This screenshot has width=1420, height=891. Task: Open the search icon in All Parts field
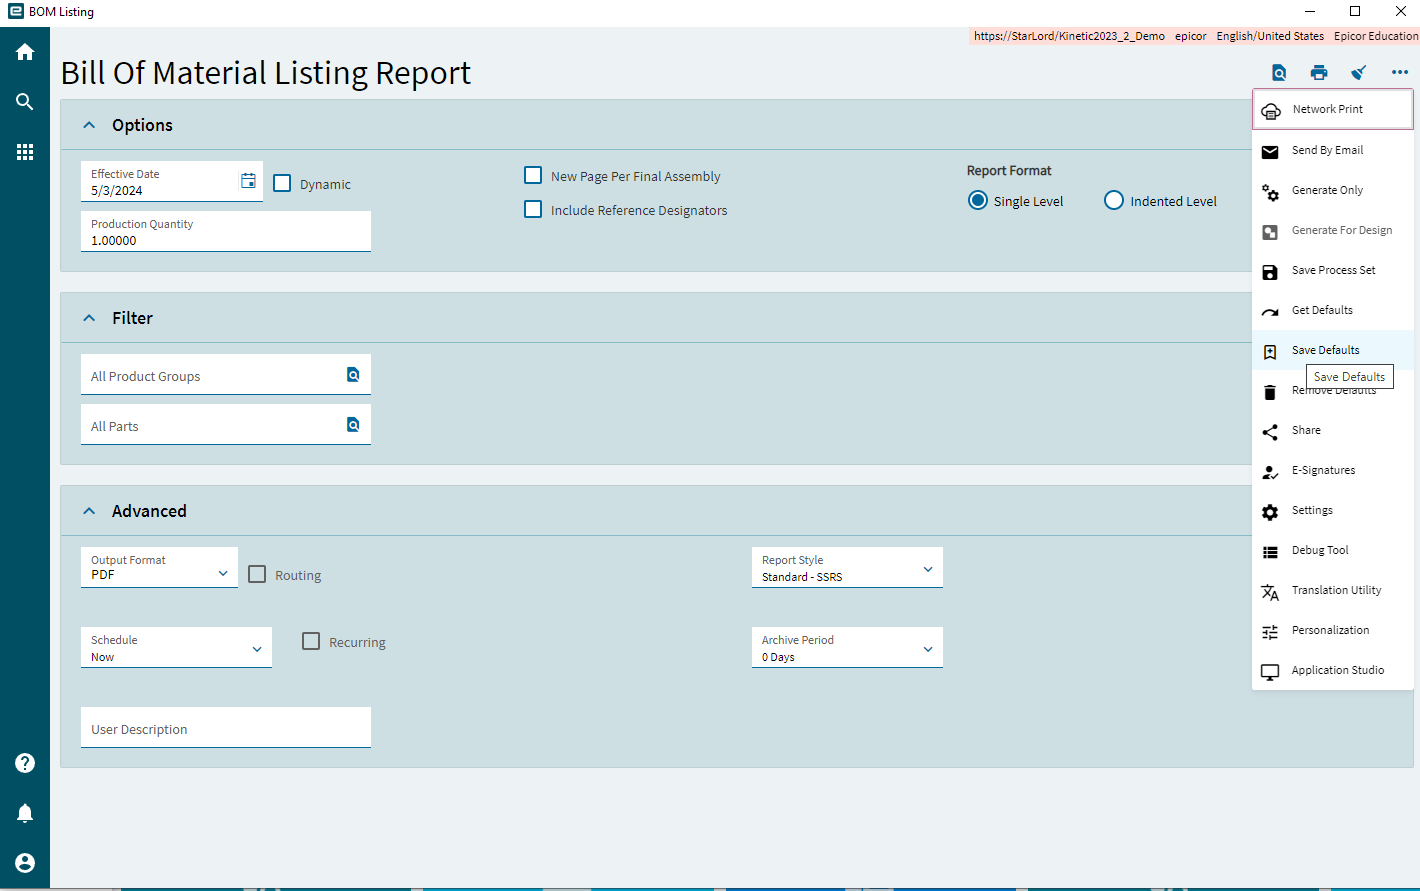click(x=352, y=425)
